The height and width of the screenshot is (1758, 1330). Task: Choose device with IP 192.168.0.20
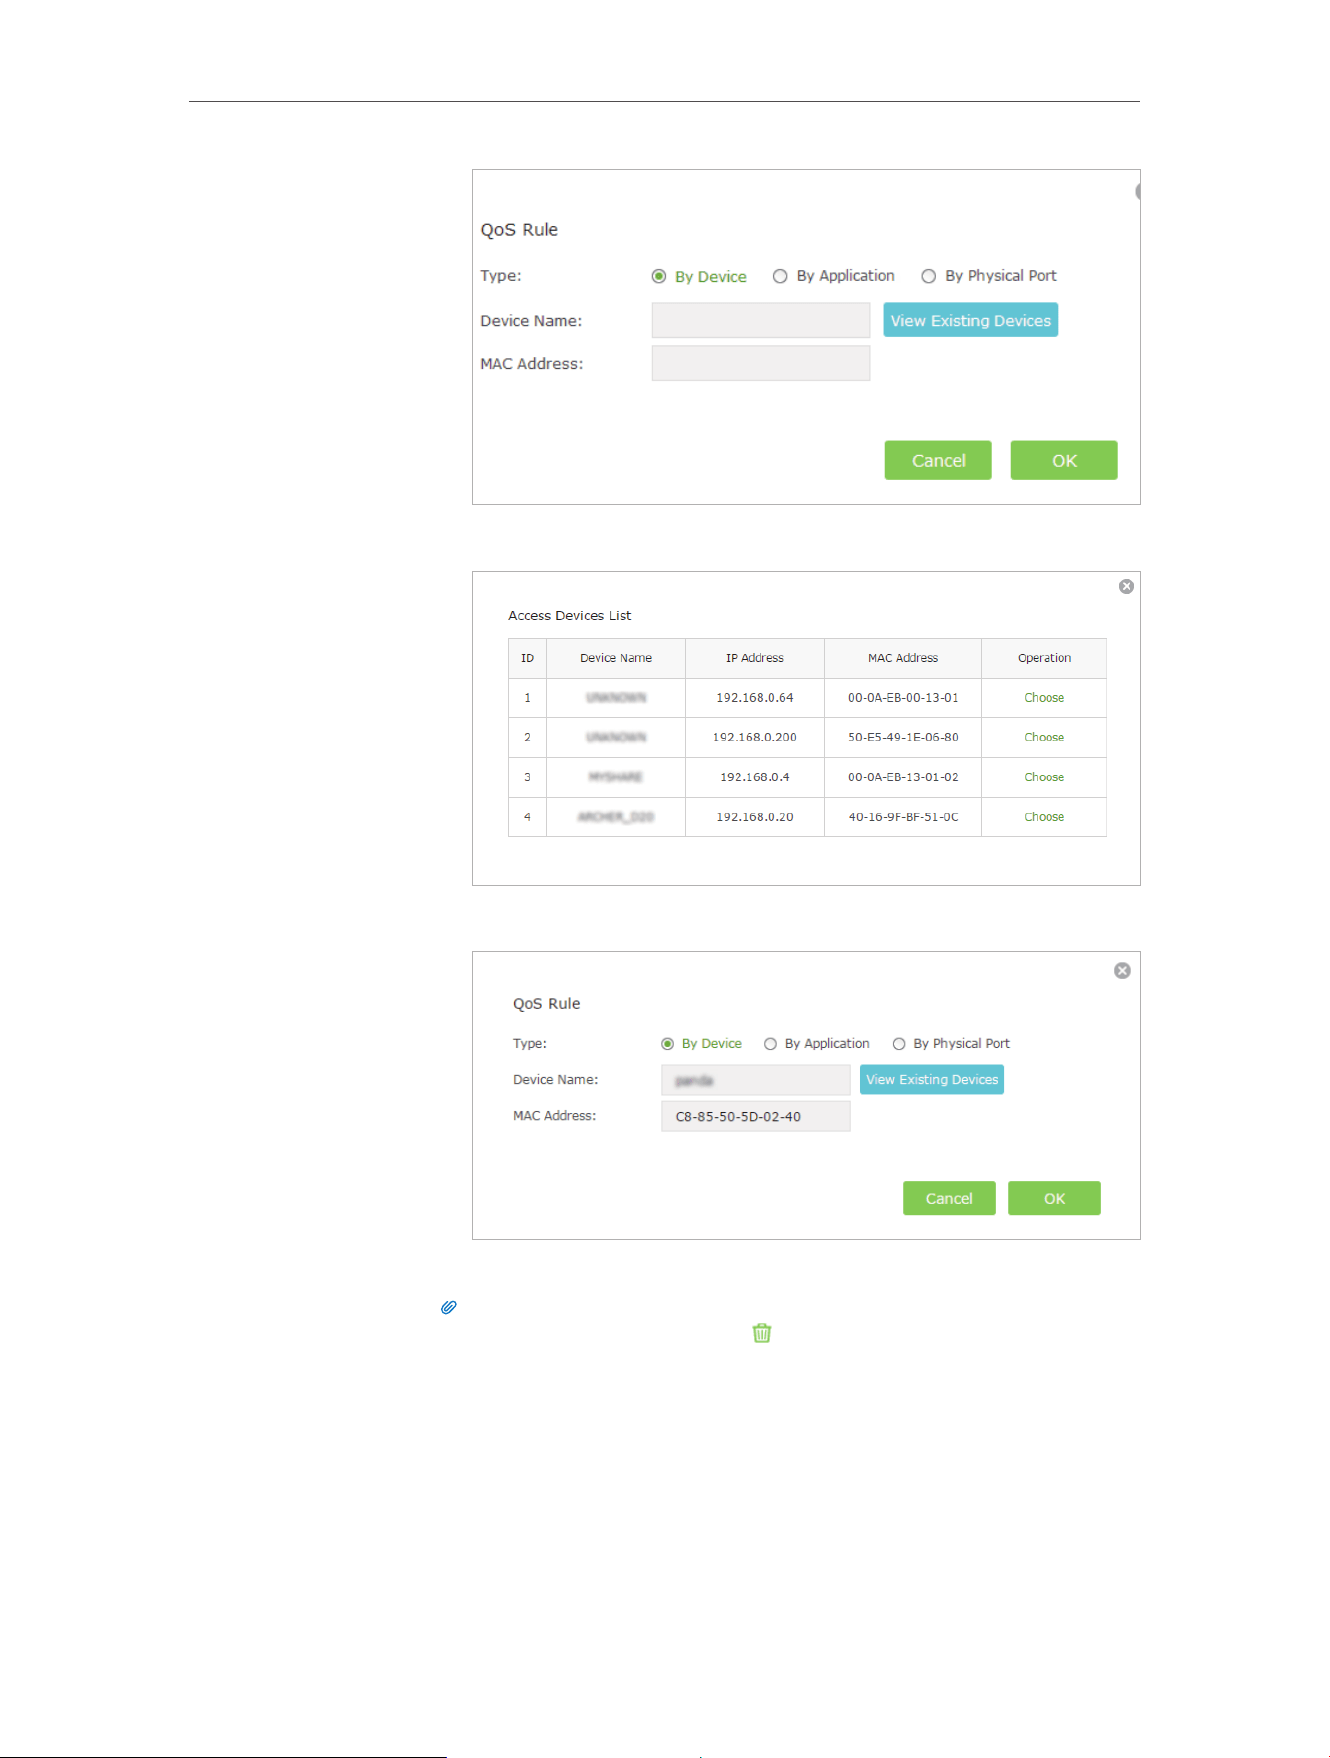click(1044, 817)
